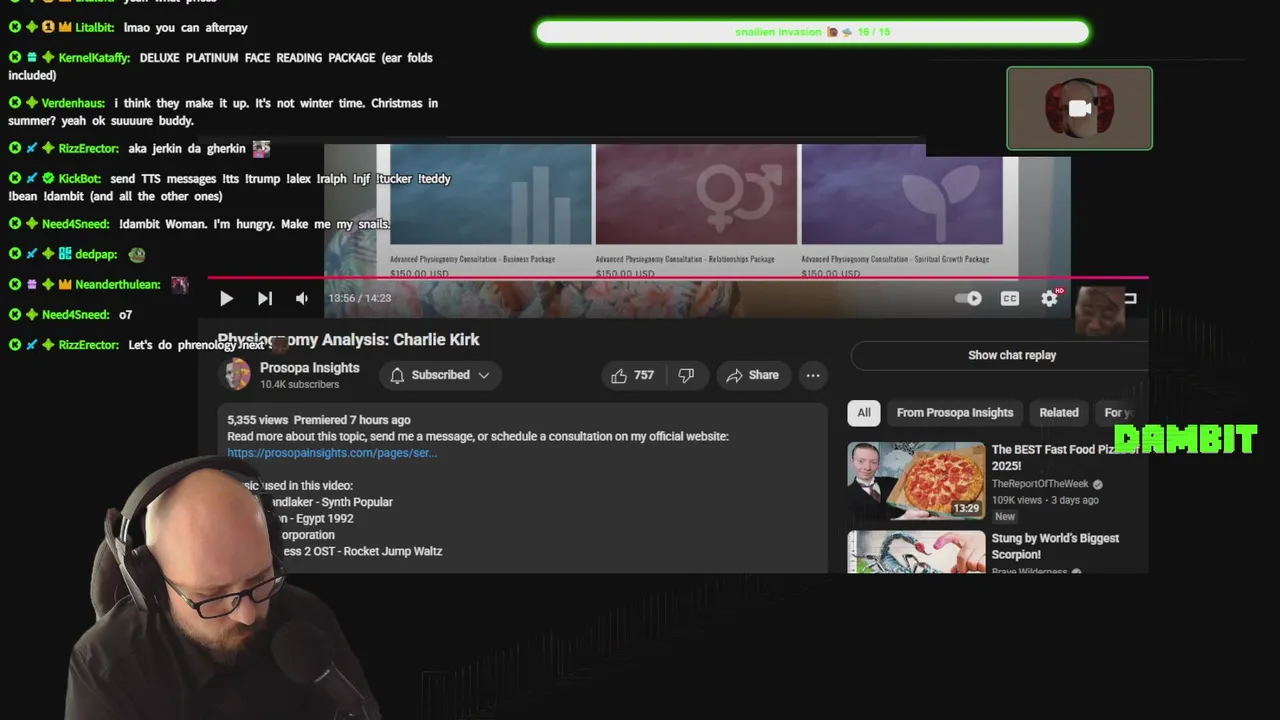1280x720 pixels.
Task: Click the video title Physiognomy Analysis: Charlie Kirk
Action: click(x=348, y=340)
